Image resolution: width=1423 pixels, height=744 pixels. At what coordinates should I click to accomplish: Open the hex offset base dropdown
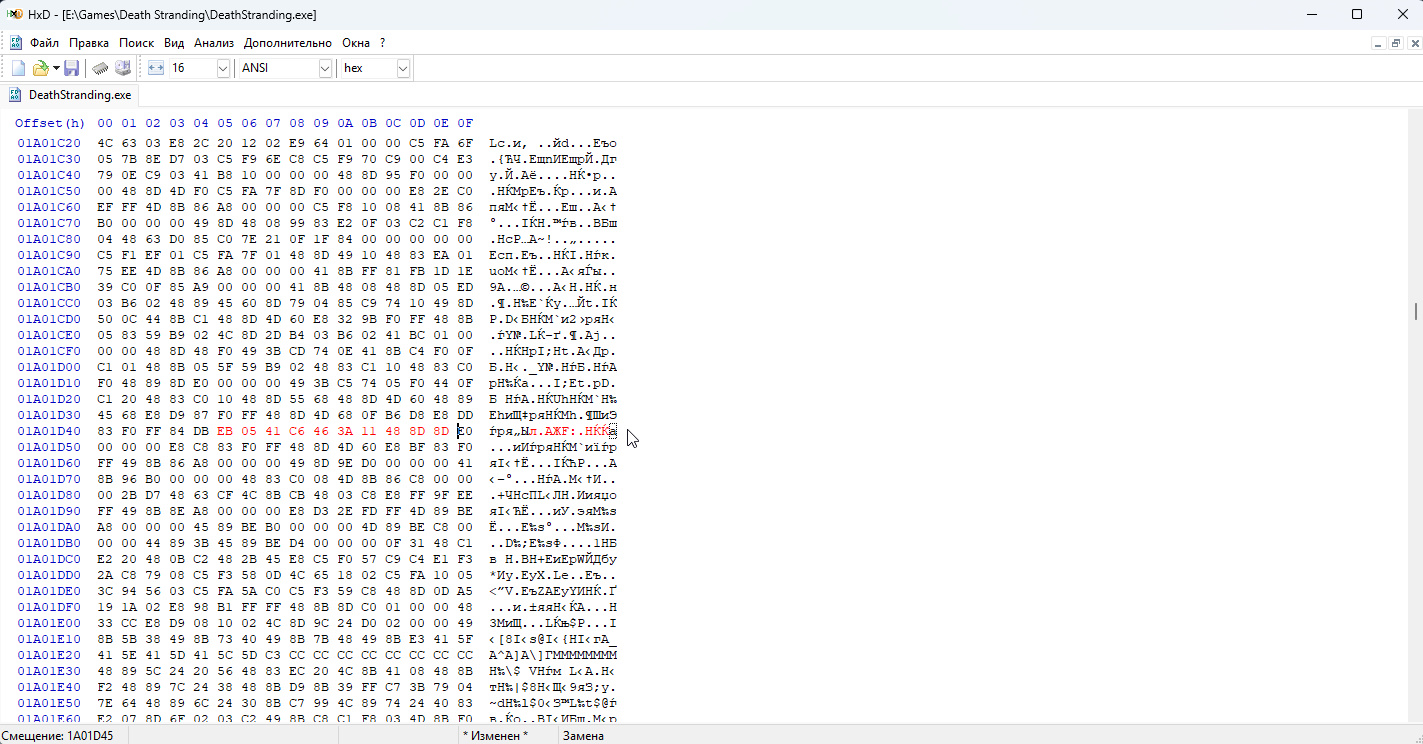click(x=403, y=68)
